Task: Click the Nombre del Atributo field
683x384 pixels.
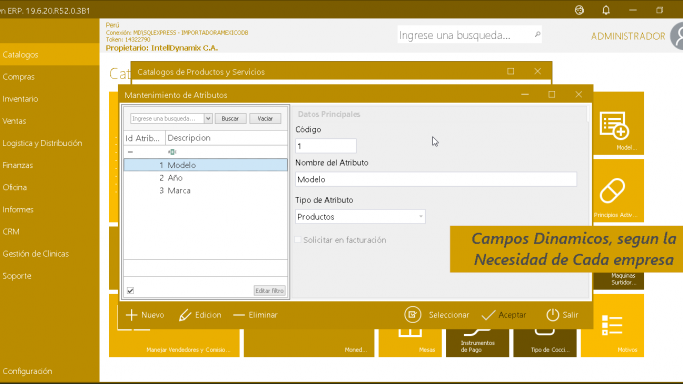Action: (x=436, y=179)
